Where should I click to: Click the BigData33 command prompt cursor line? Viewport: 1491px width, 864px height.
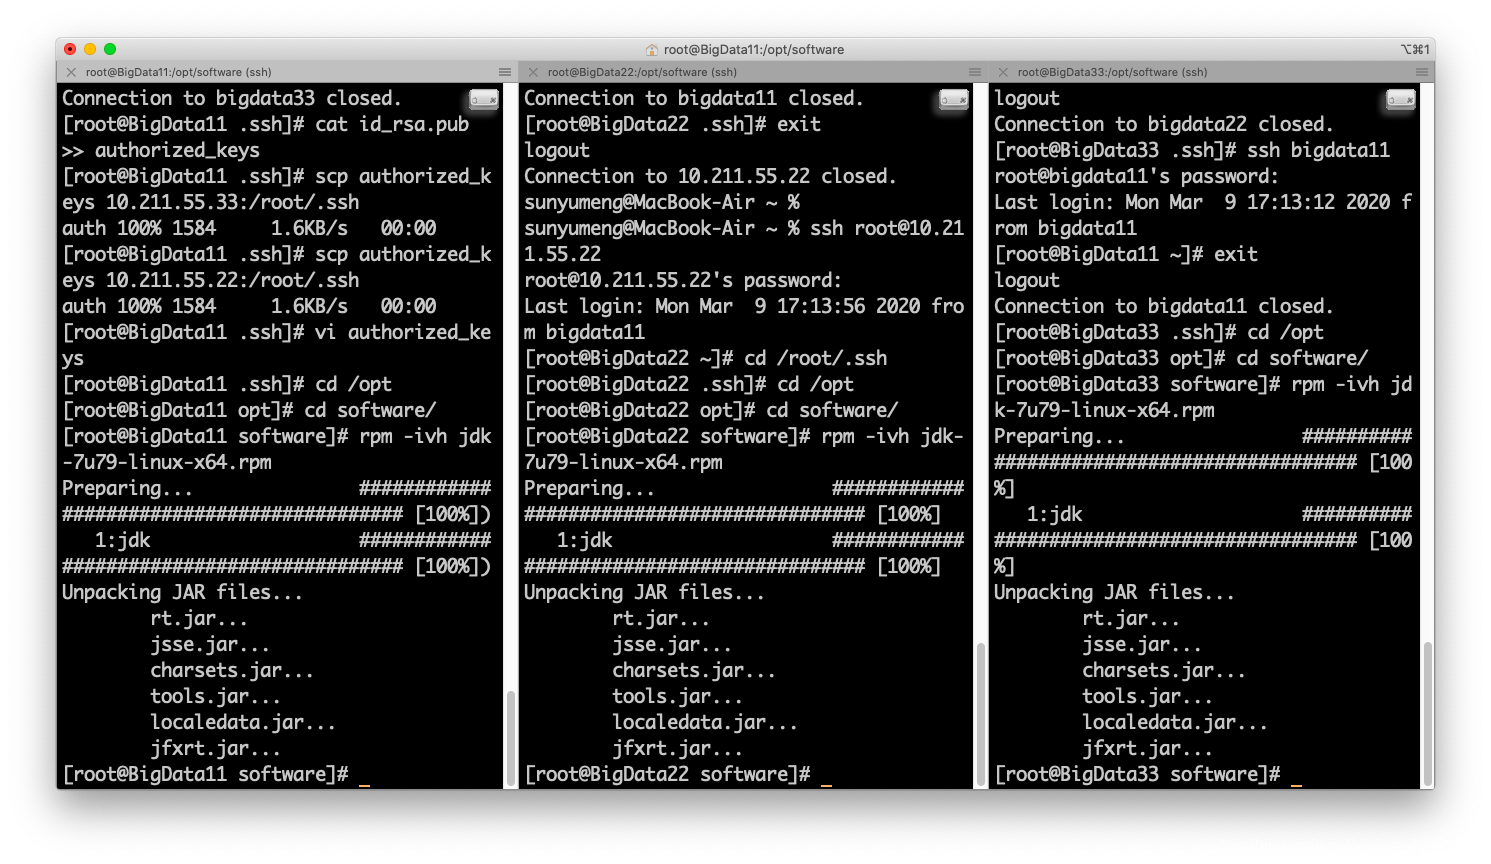tap(1148, 774)
